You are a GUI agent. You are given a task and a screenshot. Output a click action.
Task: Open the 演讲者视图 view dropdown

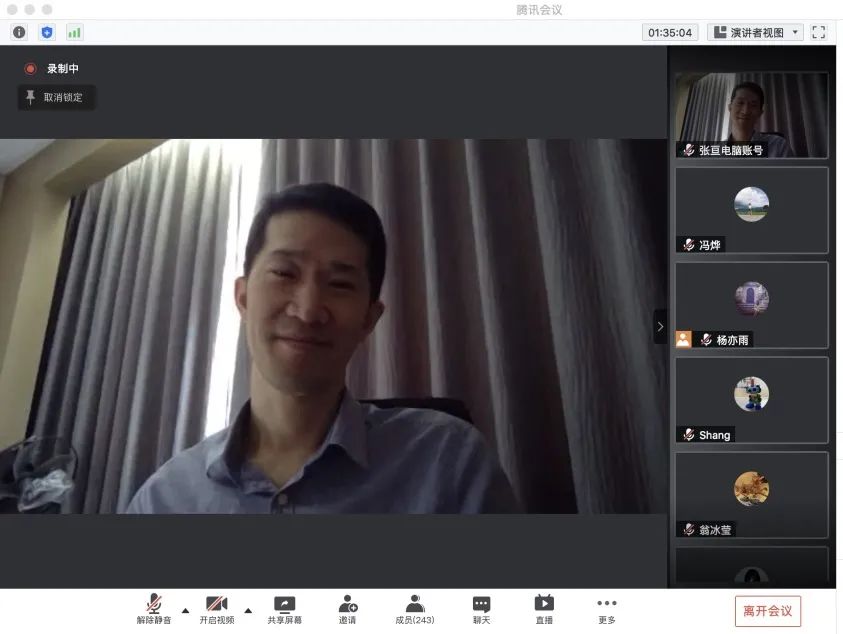(755, 32)
